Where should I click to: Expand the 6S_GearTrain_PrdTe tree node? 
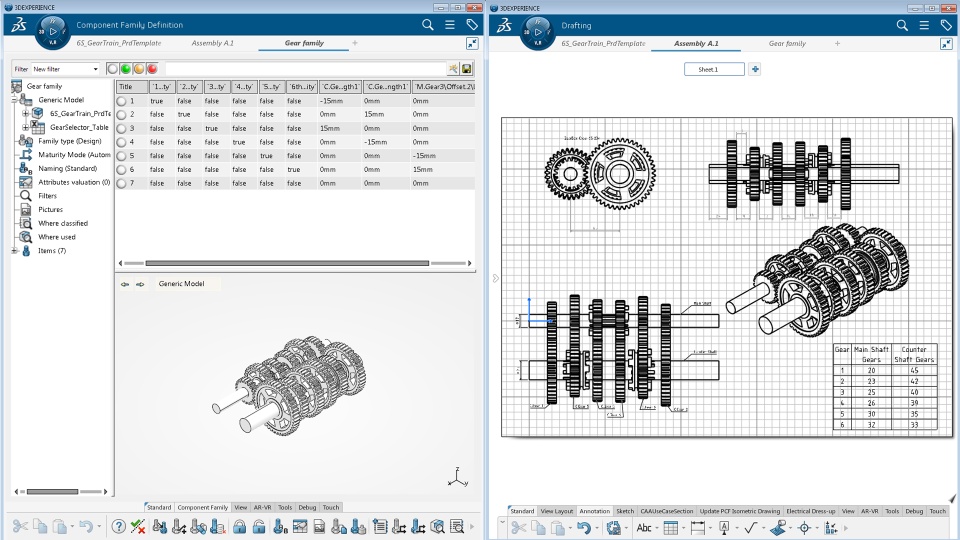pyautogui.click(x=26, y=114)
